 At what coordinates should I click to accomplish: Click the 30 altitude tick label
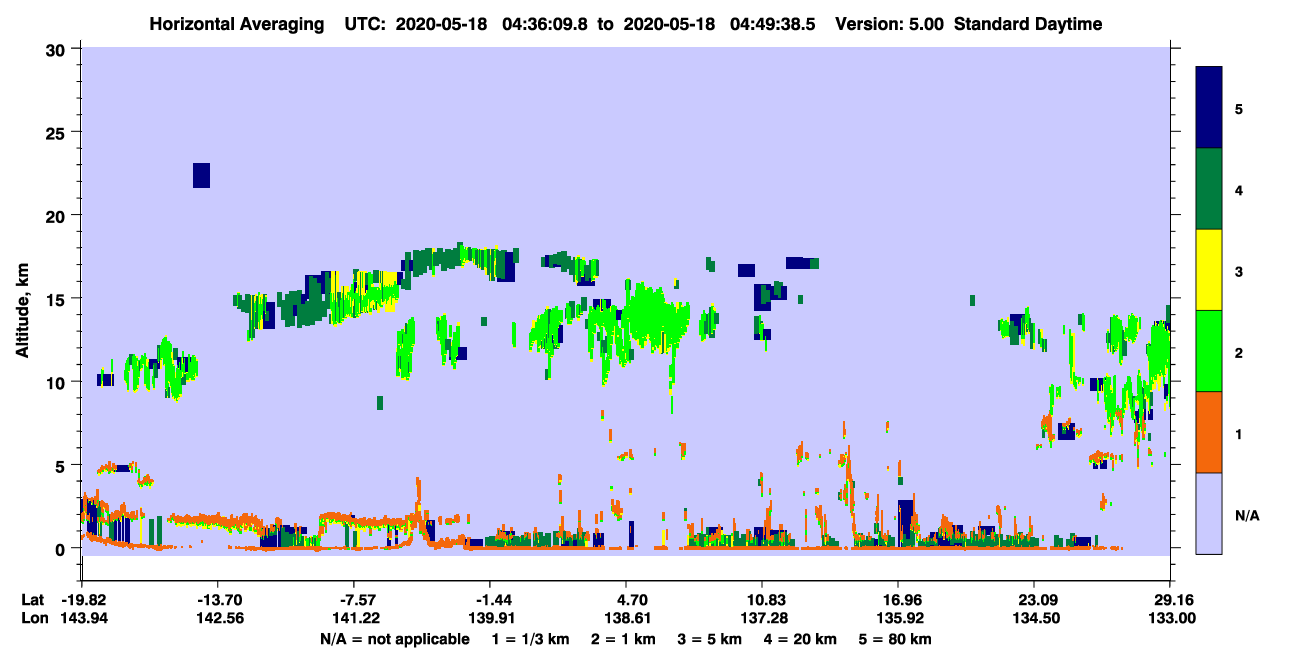coord(58,49)
